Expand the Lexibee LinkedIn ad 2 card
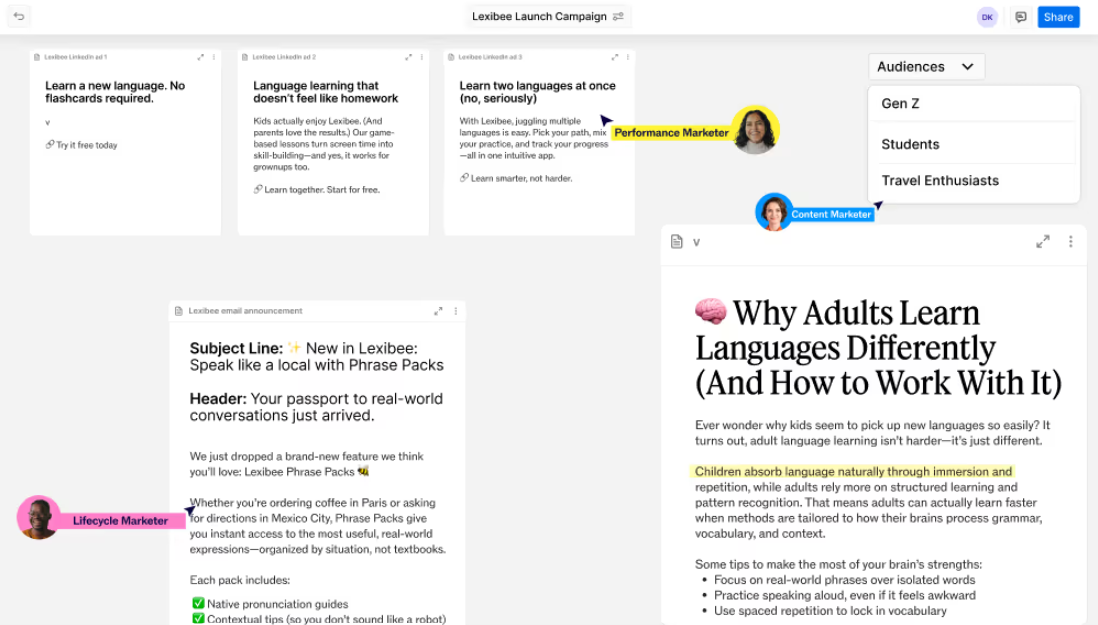Screen dimensions: 1098x625 click(x=408, y=57)
